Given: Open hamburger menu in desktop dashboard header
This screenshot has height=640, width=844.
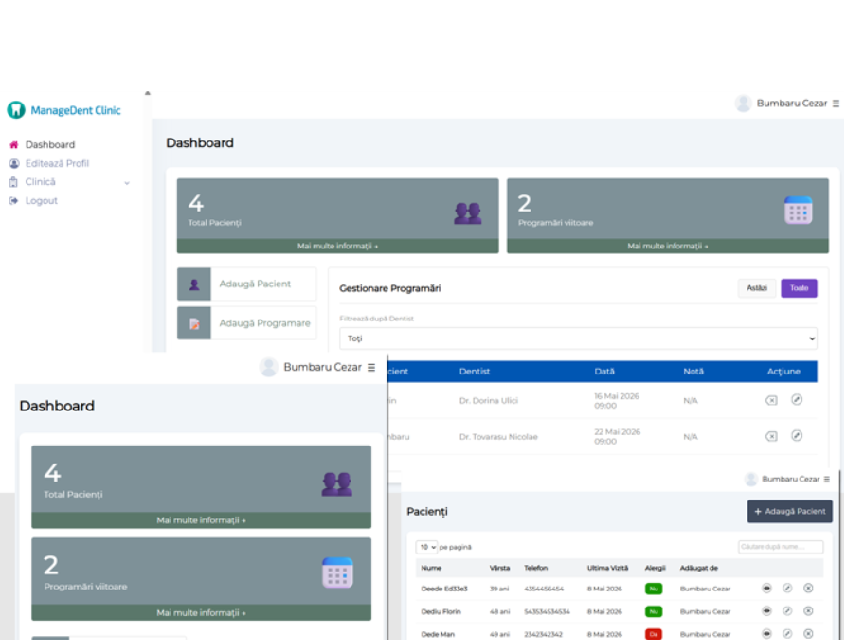Looking at the screenshot, I should [836, 103].
